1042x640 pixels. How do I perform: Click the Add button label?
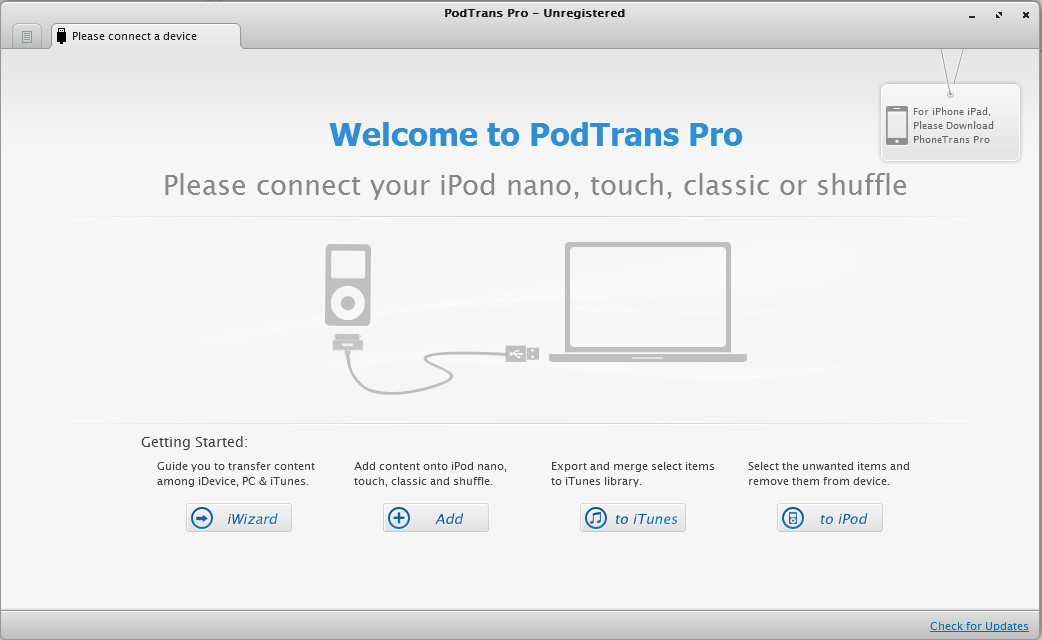(449, 519)
